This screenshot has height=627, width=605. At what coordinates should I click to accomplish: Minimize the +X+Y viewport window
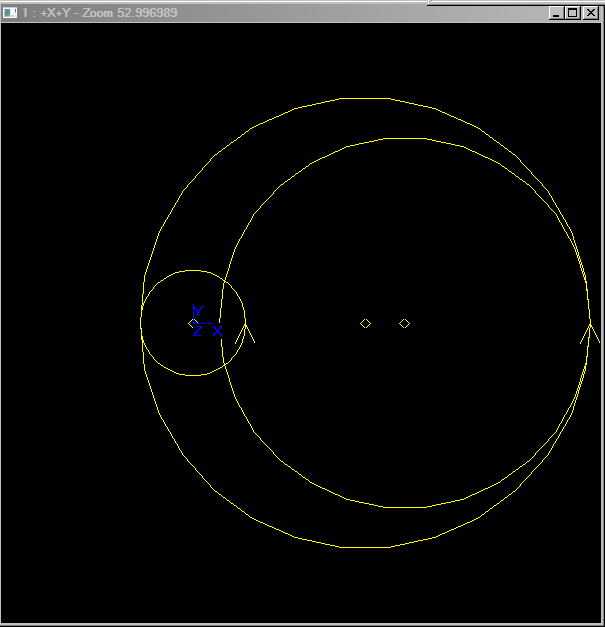(x=557, y=12)
